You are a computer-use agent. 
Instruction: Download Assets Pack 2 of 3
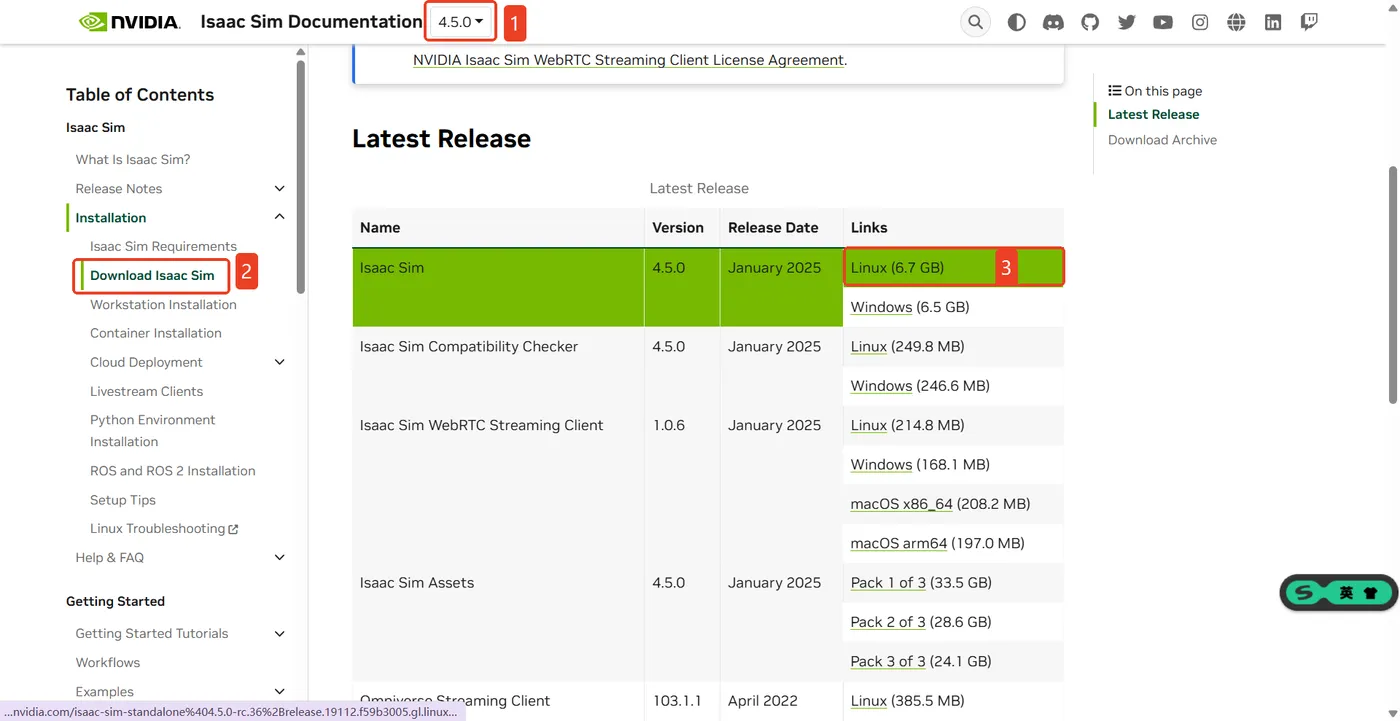(x=888, y=621)
